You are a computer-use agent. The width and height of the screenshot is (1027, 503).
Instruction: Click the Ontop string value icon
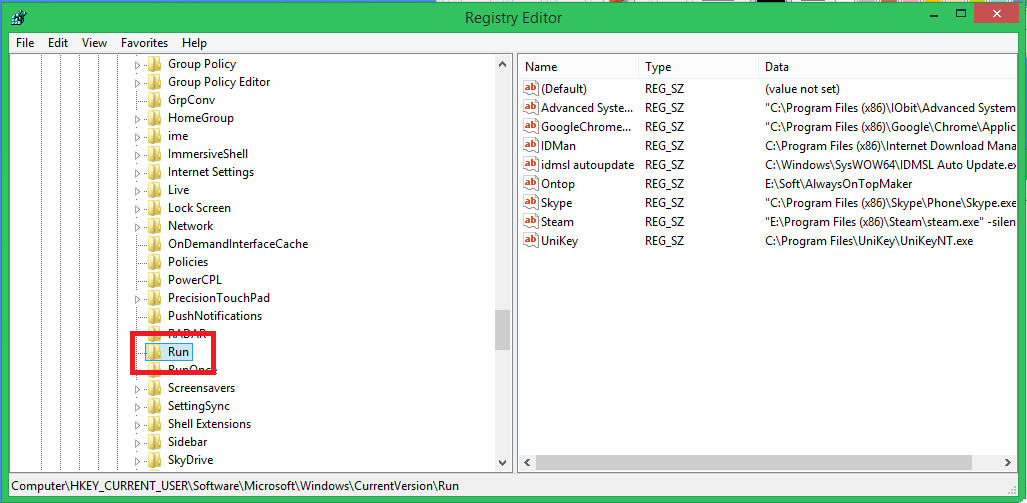coord(531,183)
